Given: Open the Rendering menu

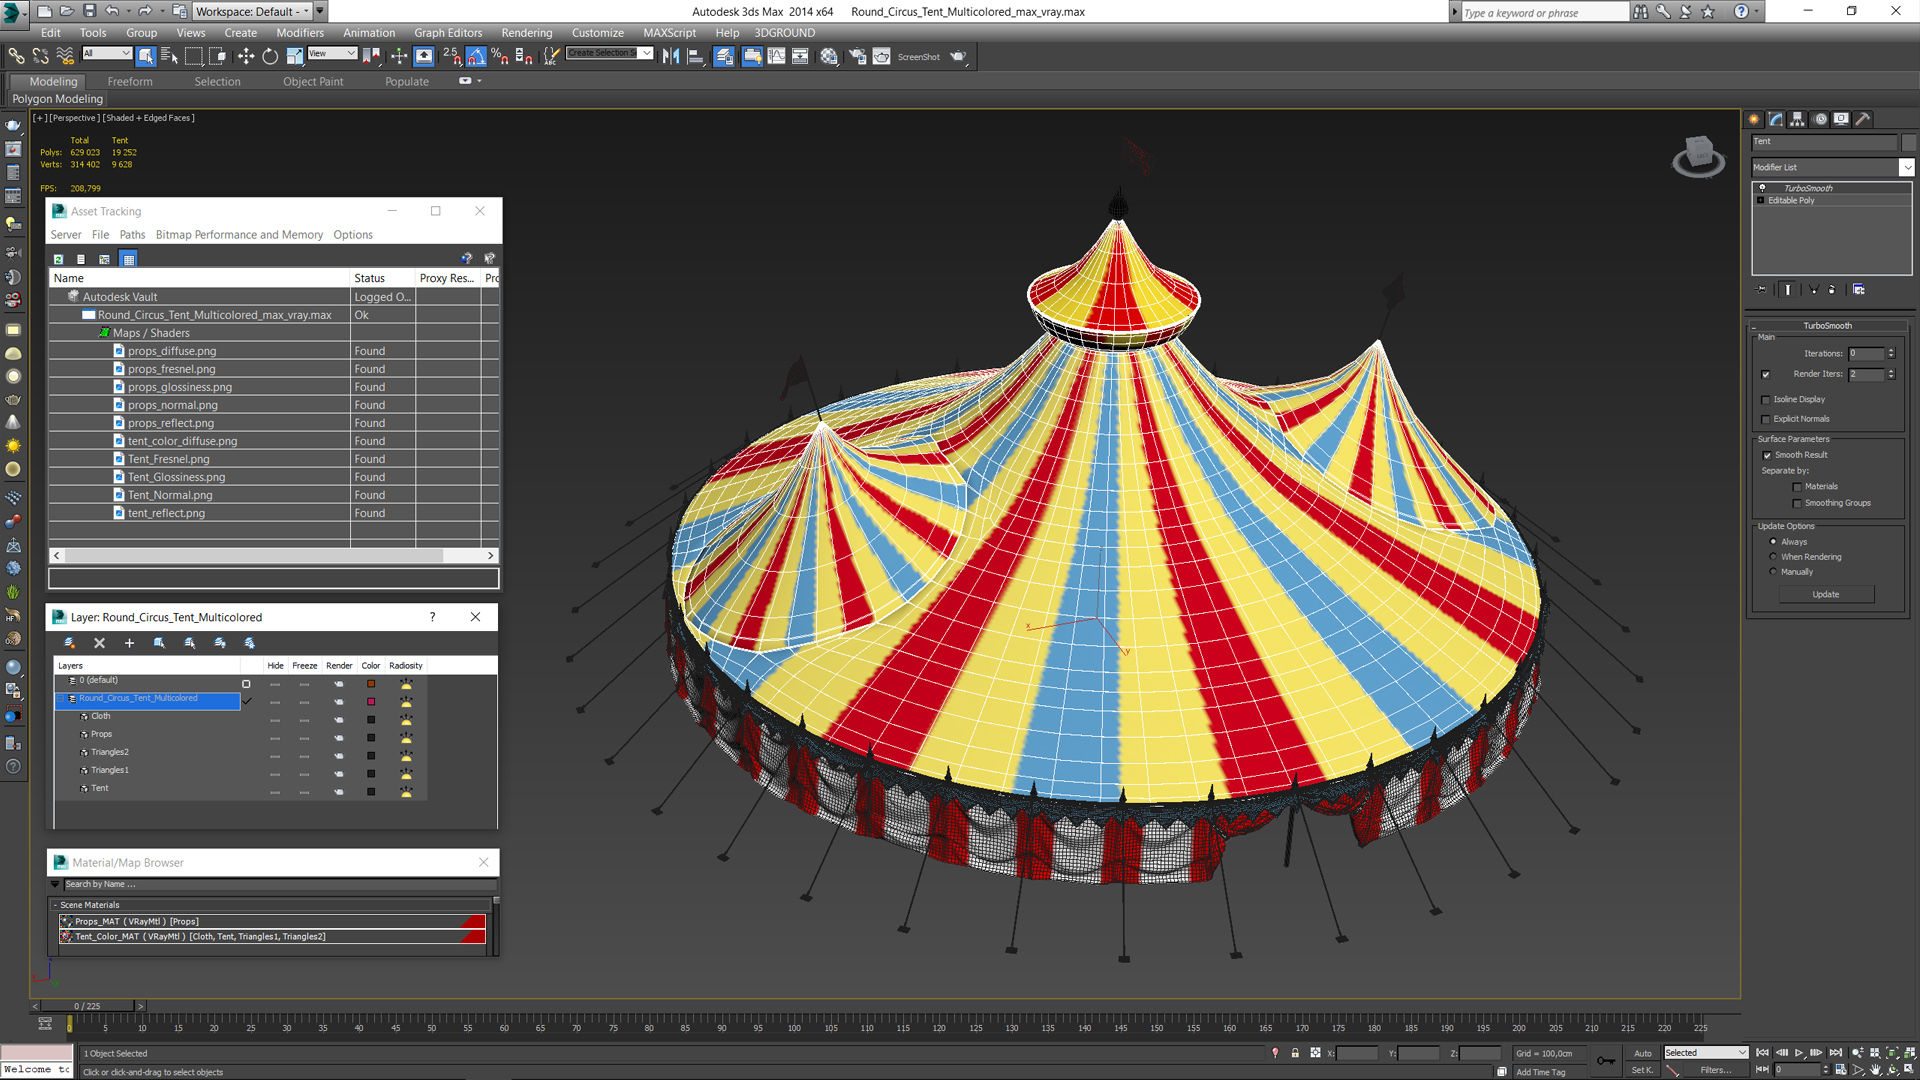Looking at the screenshot, I should click(527, 33).
